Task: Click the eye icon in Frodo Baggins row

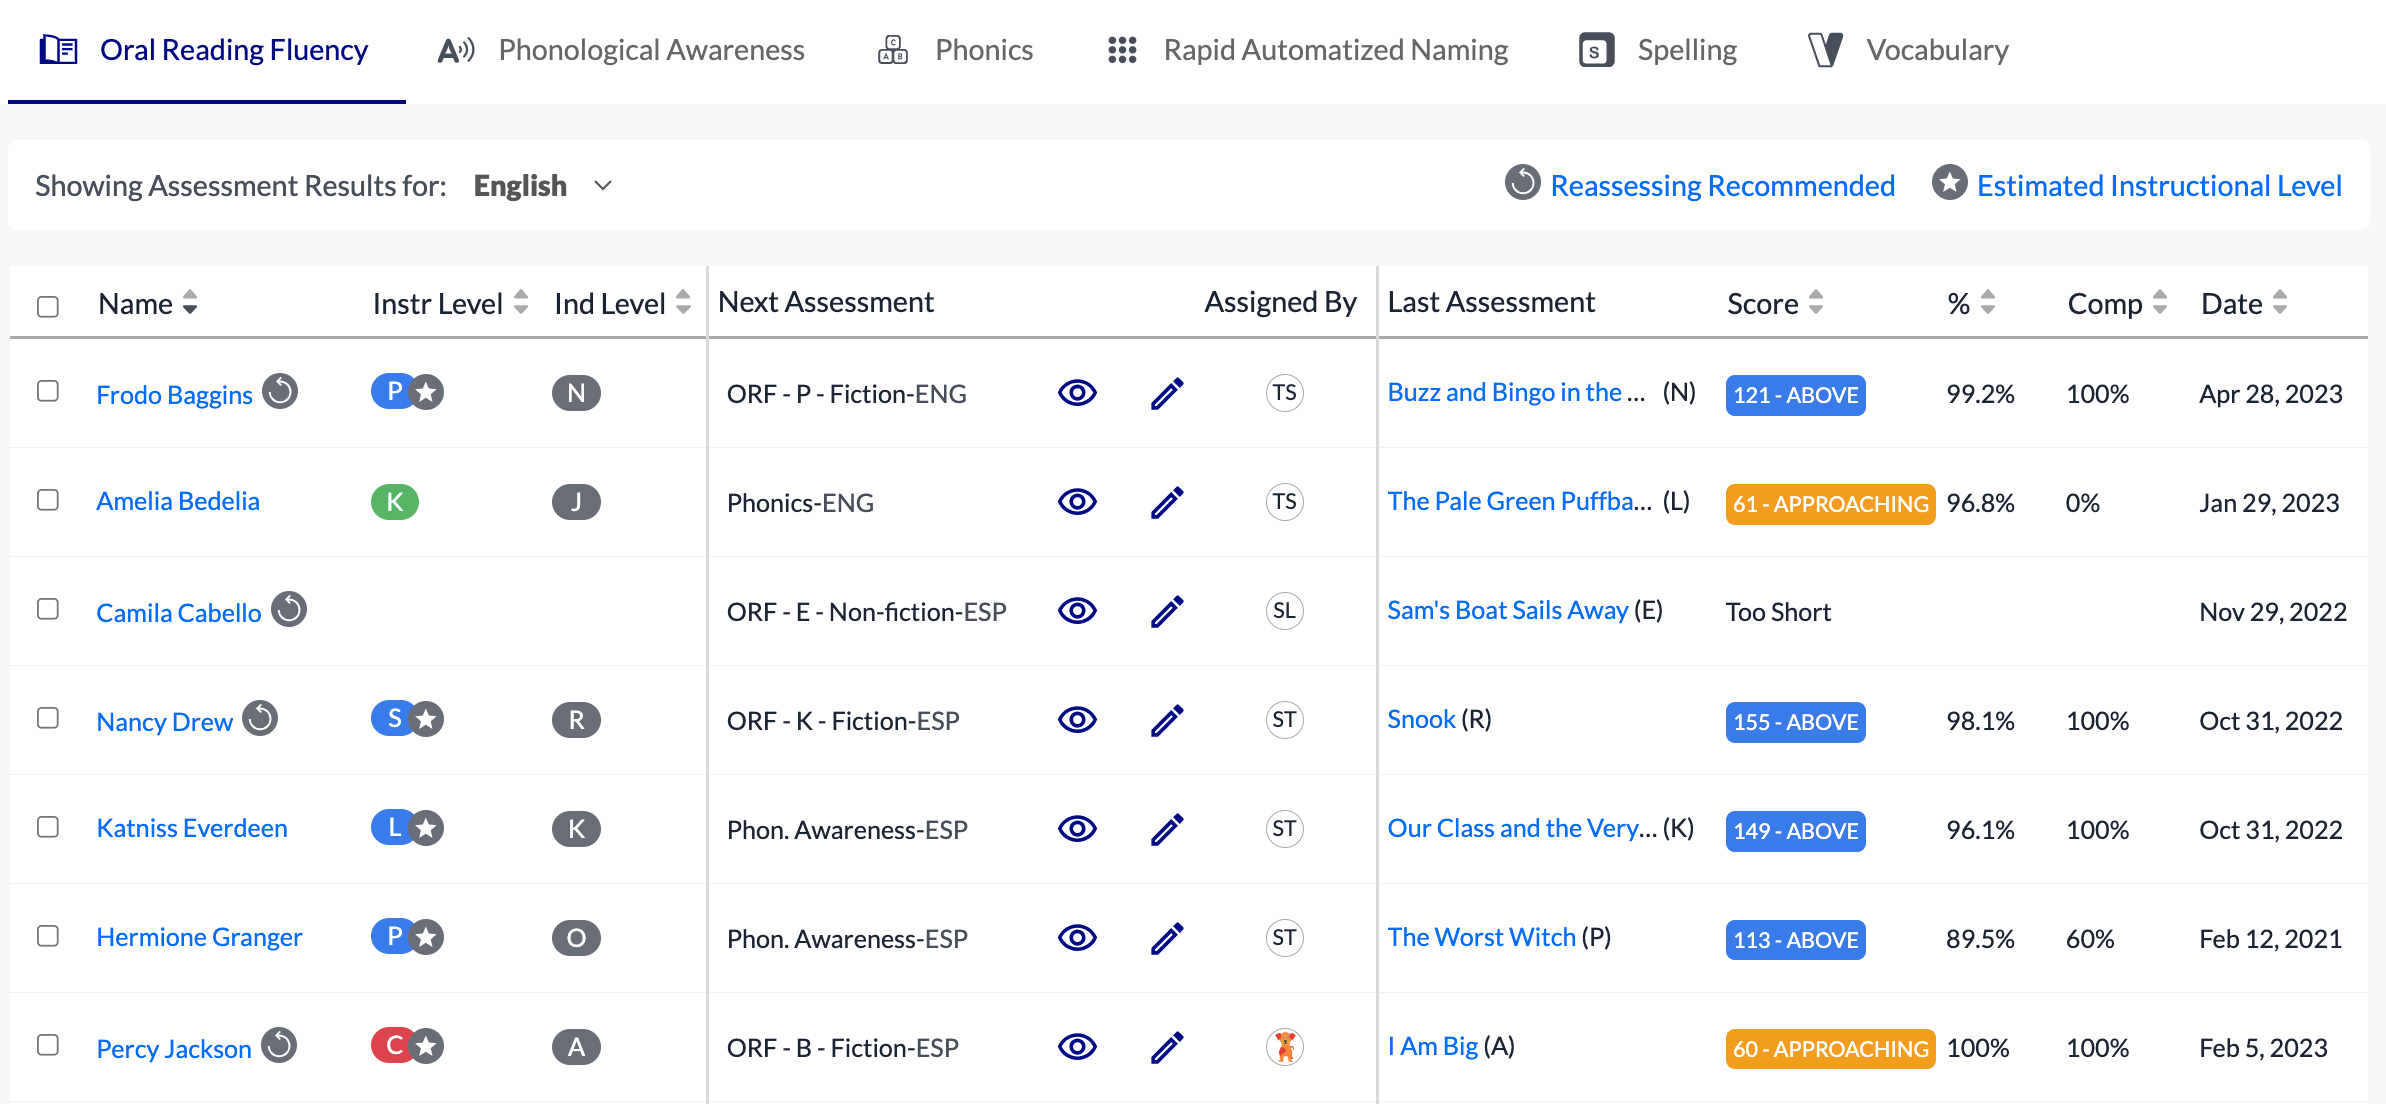Action: point(1077,393)
